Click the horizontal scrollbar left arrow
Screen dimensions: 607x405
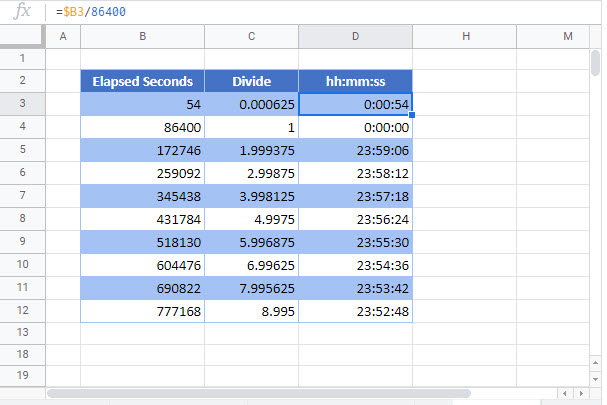tap(565, 393)
